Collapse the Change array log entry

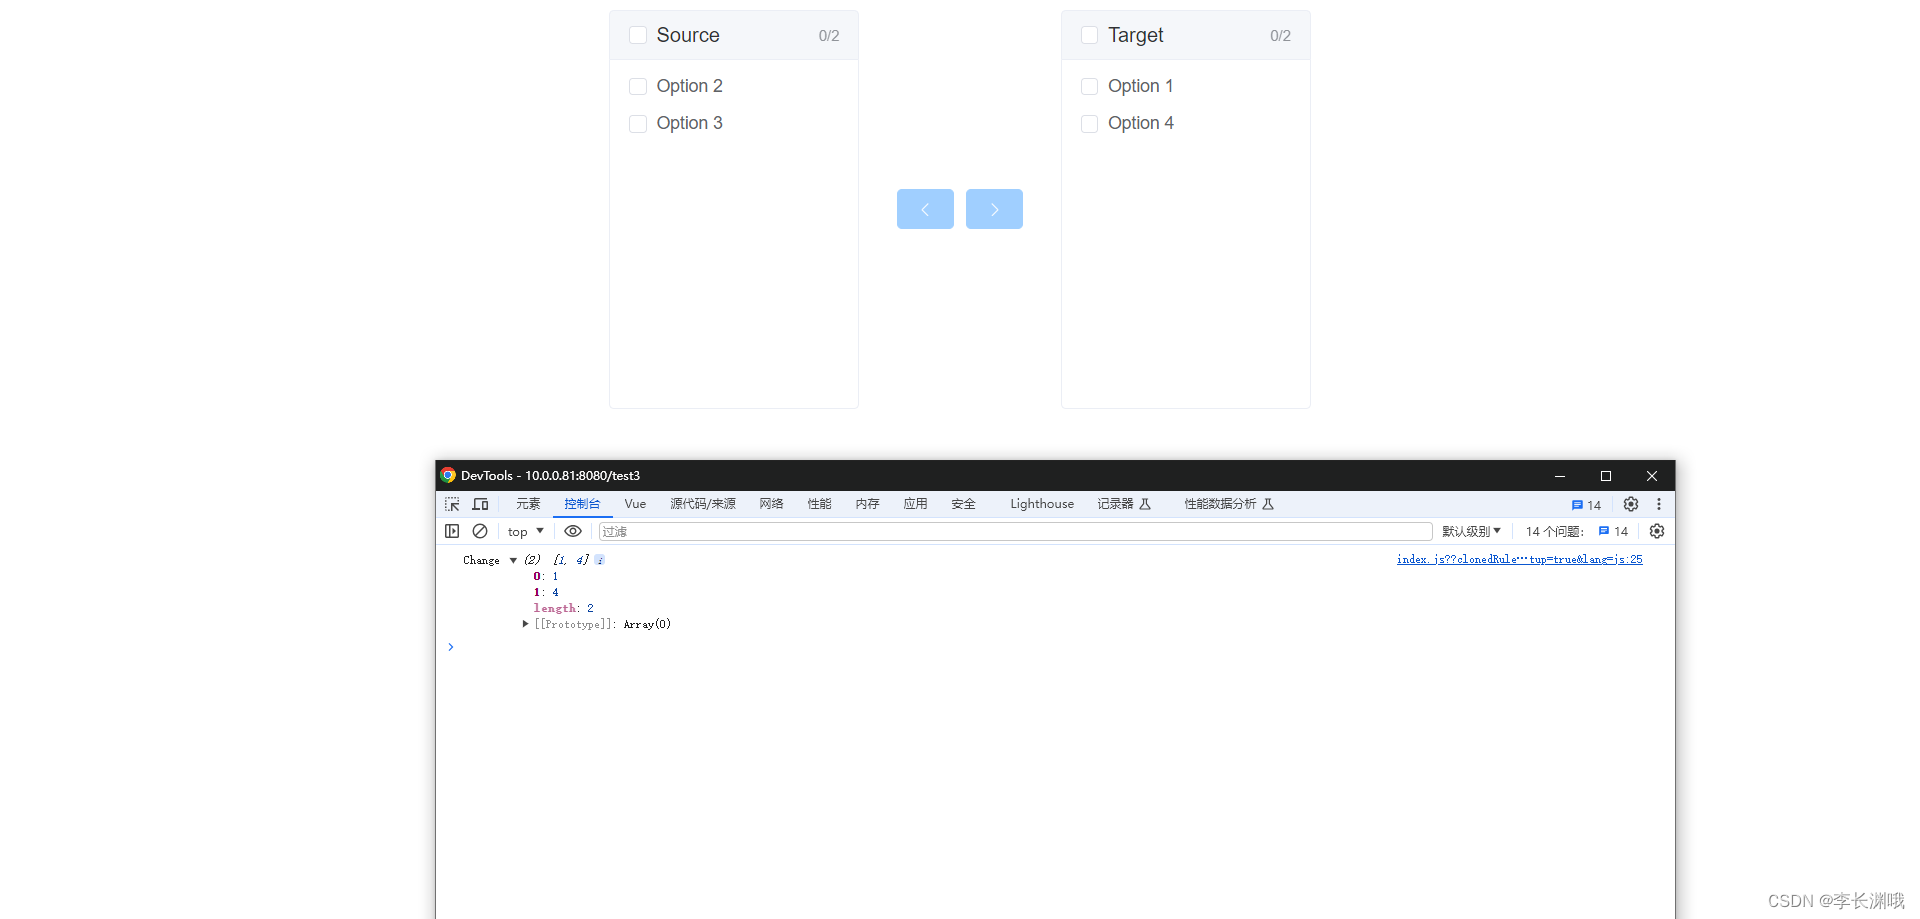[514, 560]
